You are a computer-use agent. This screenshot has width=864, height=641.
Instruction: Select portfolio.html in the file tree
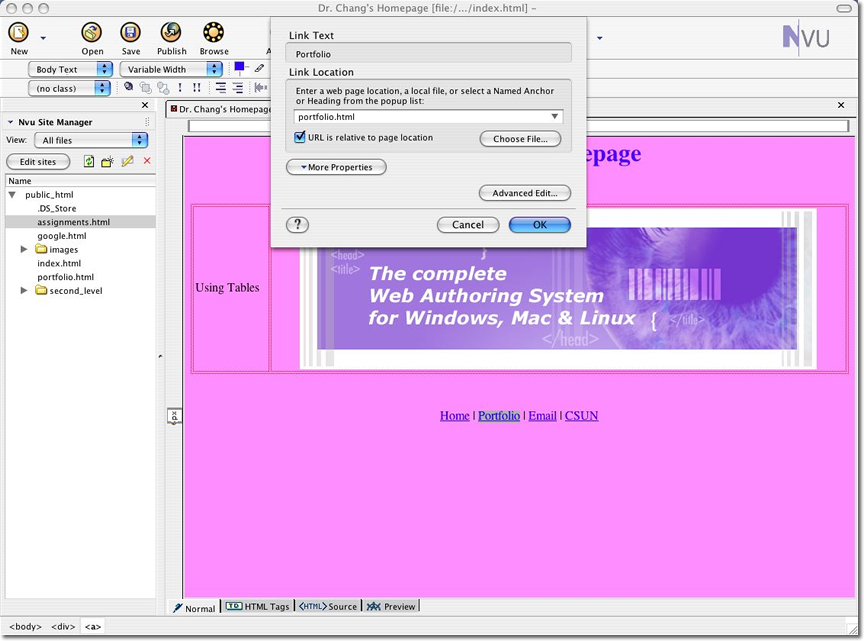[x=66, y=277]
